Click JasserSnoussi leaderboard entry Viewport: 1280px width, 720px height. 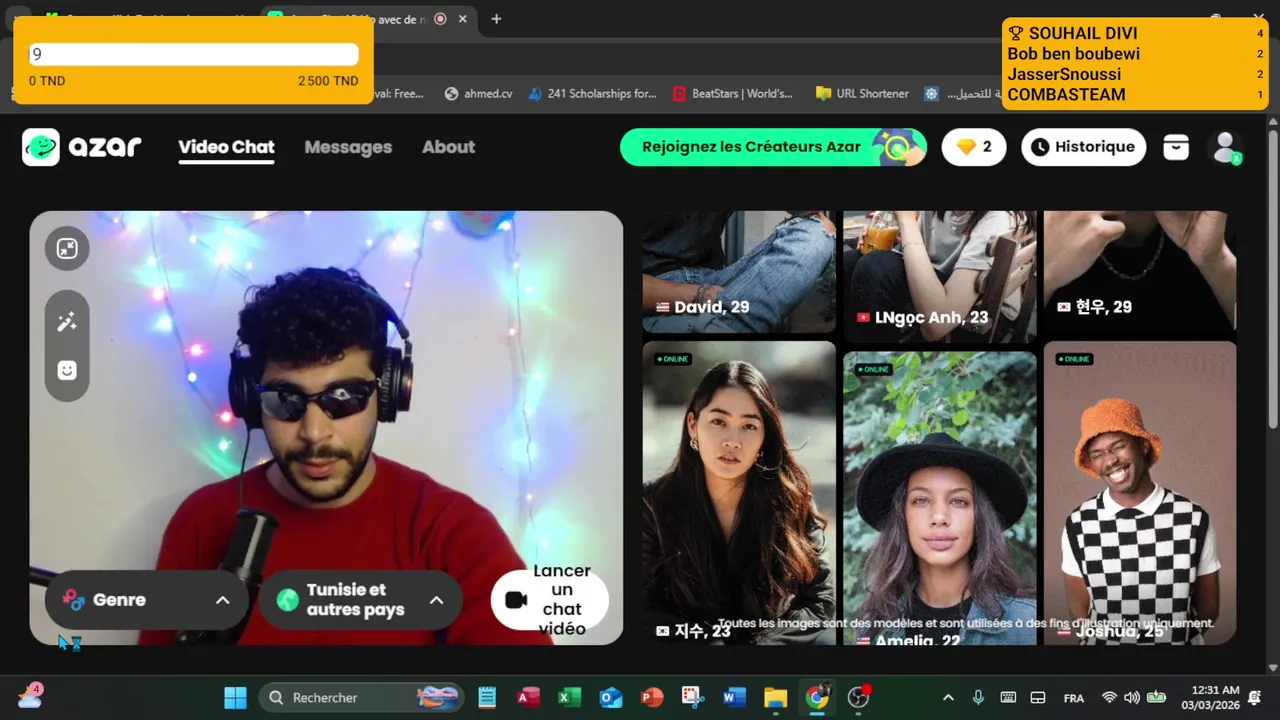point(1135,74)
